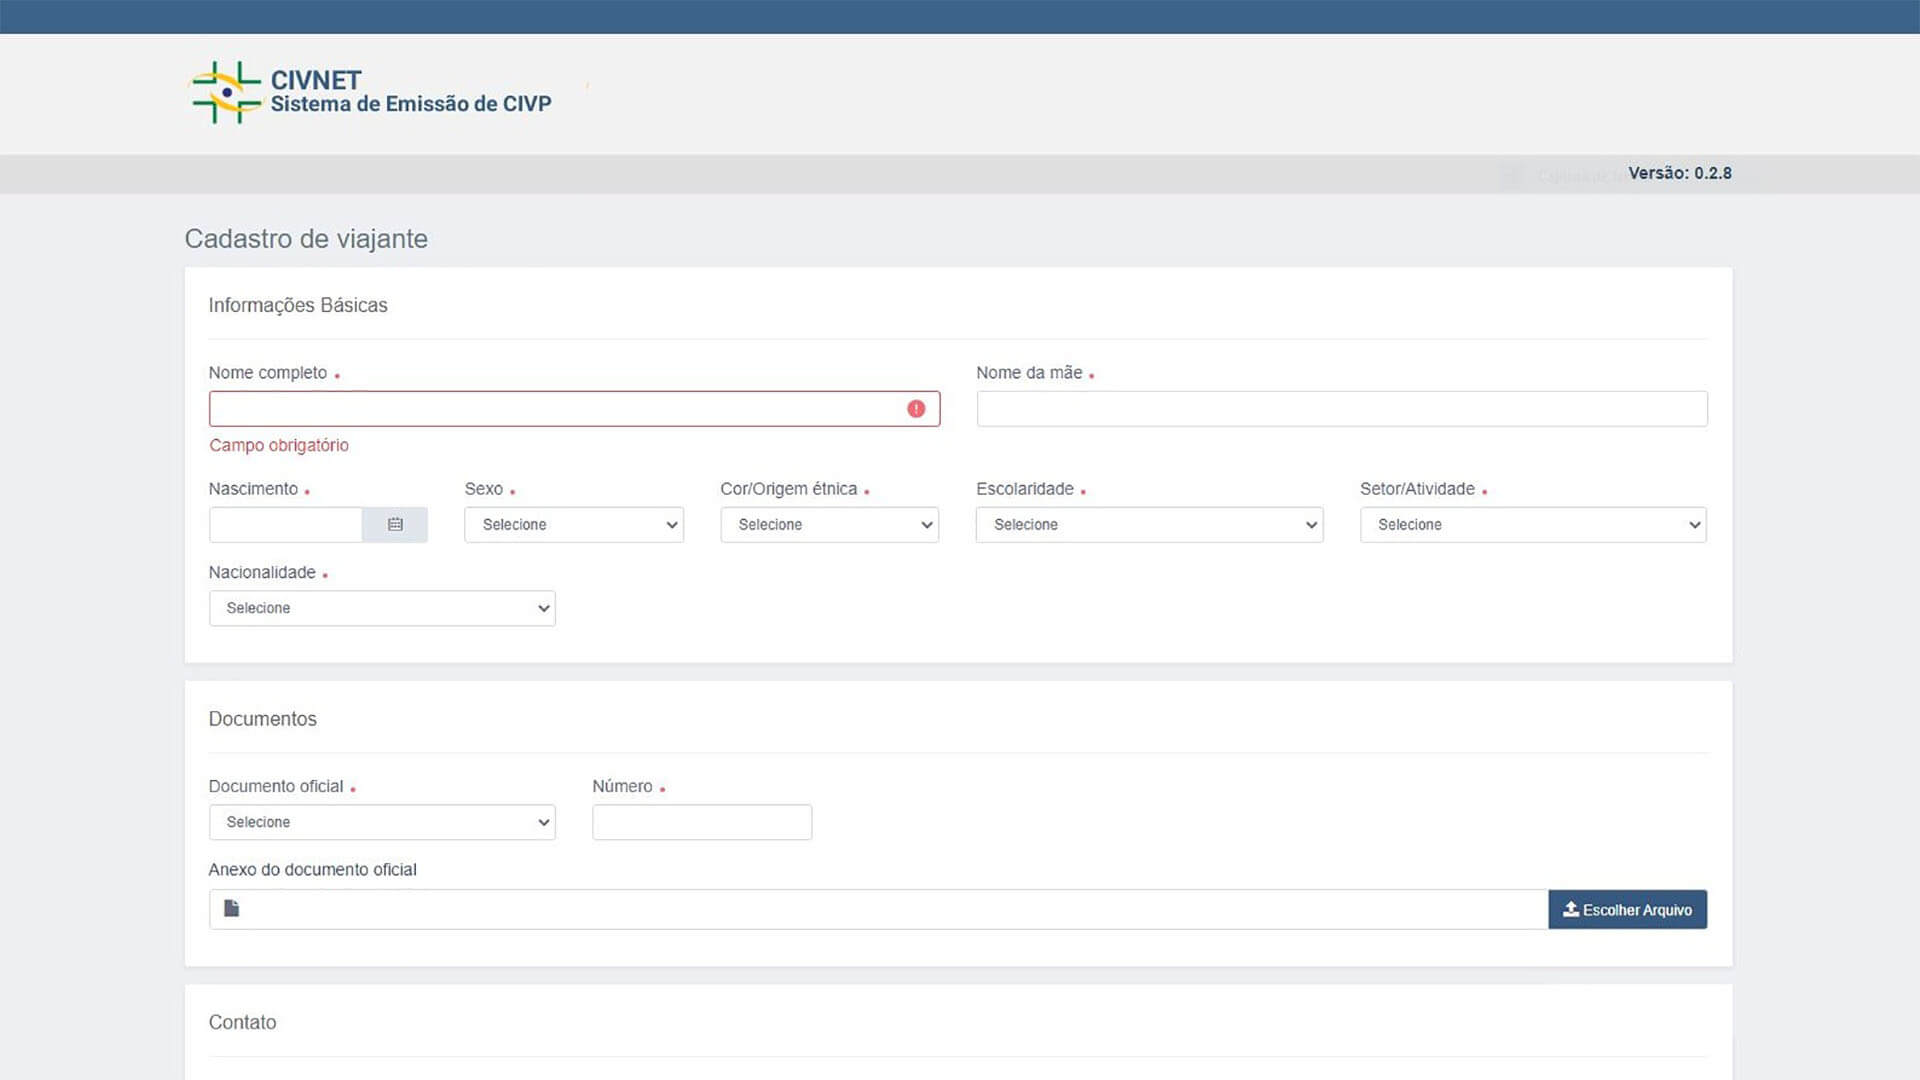Expand the Escolaridade select box
The image size is (1920, 1080).
[1149, 525]
